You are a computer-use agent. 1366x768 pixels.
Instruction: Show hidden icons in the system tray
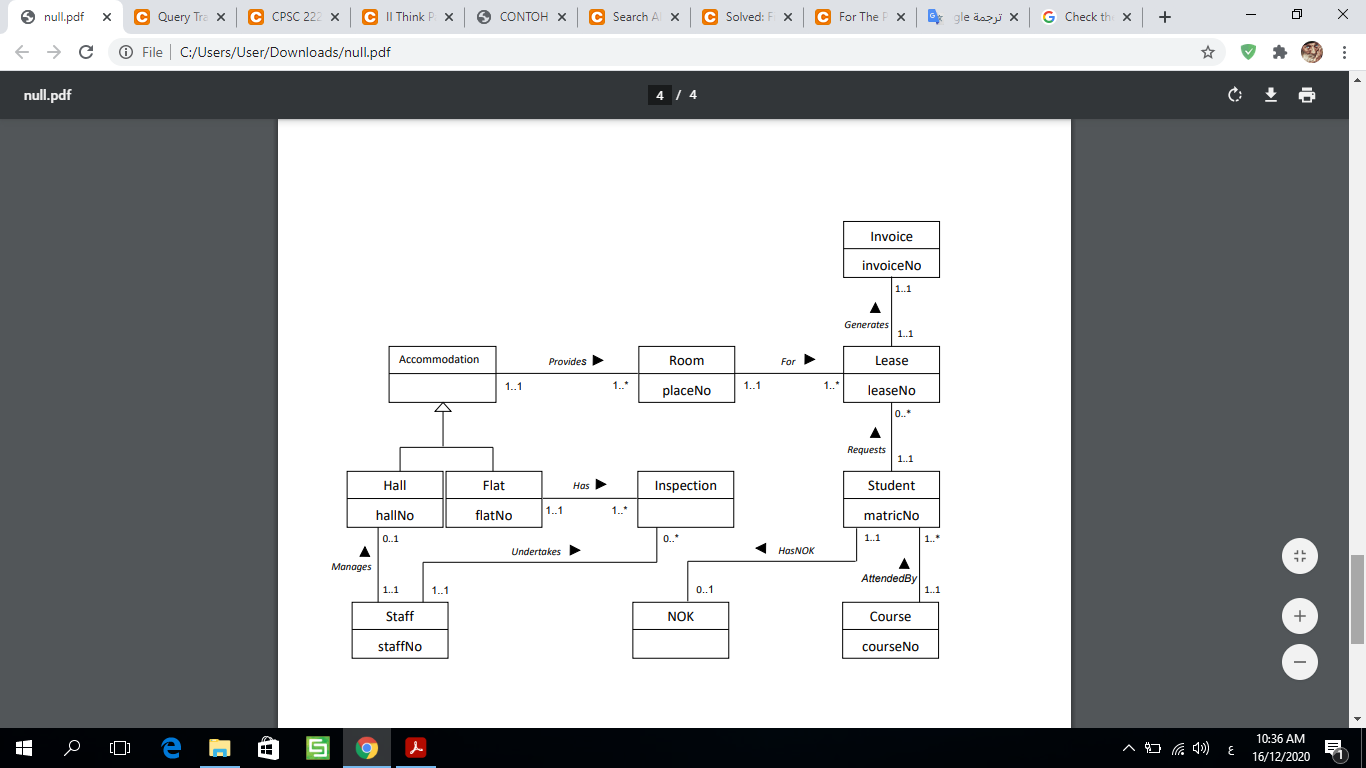tap(1127, 747)
